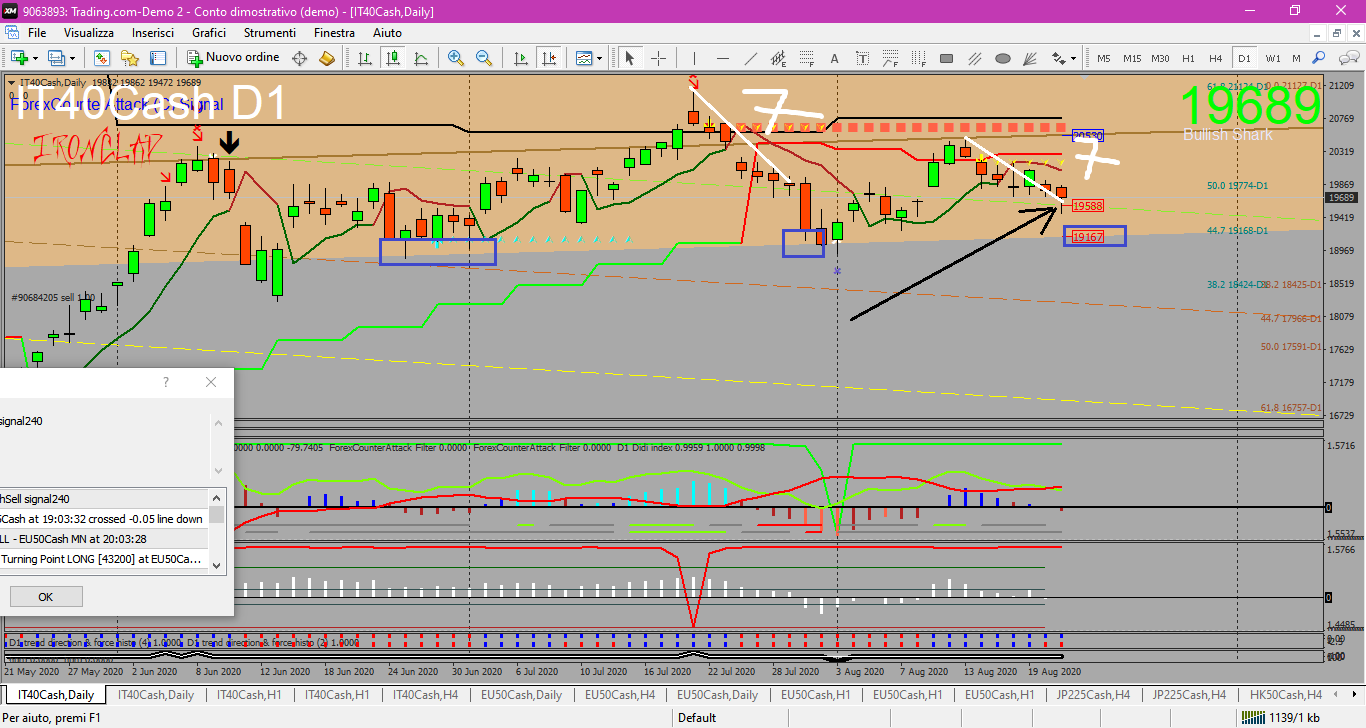
Task: Click the alert list scroll up arrow
Action: [x=217, y=497]
